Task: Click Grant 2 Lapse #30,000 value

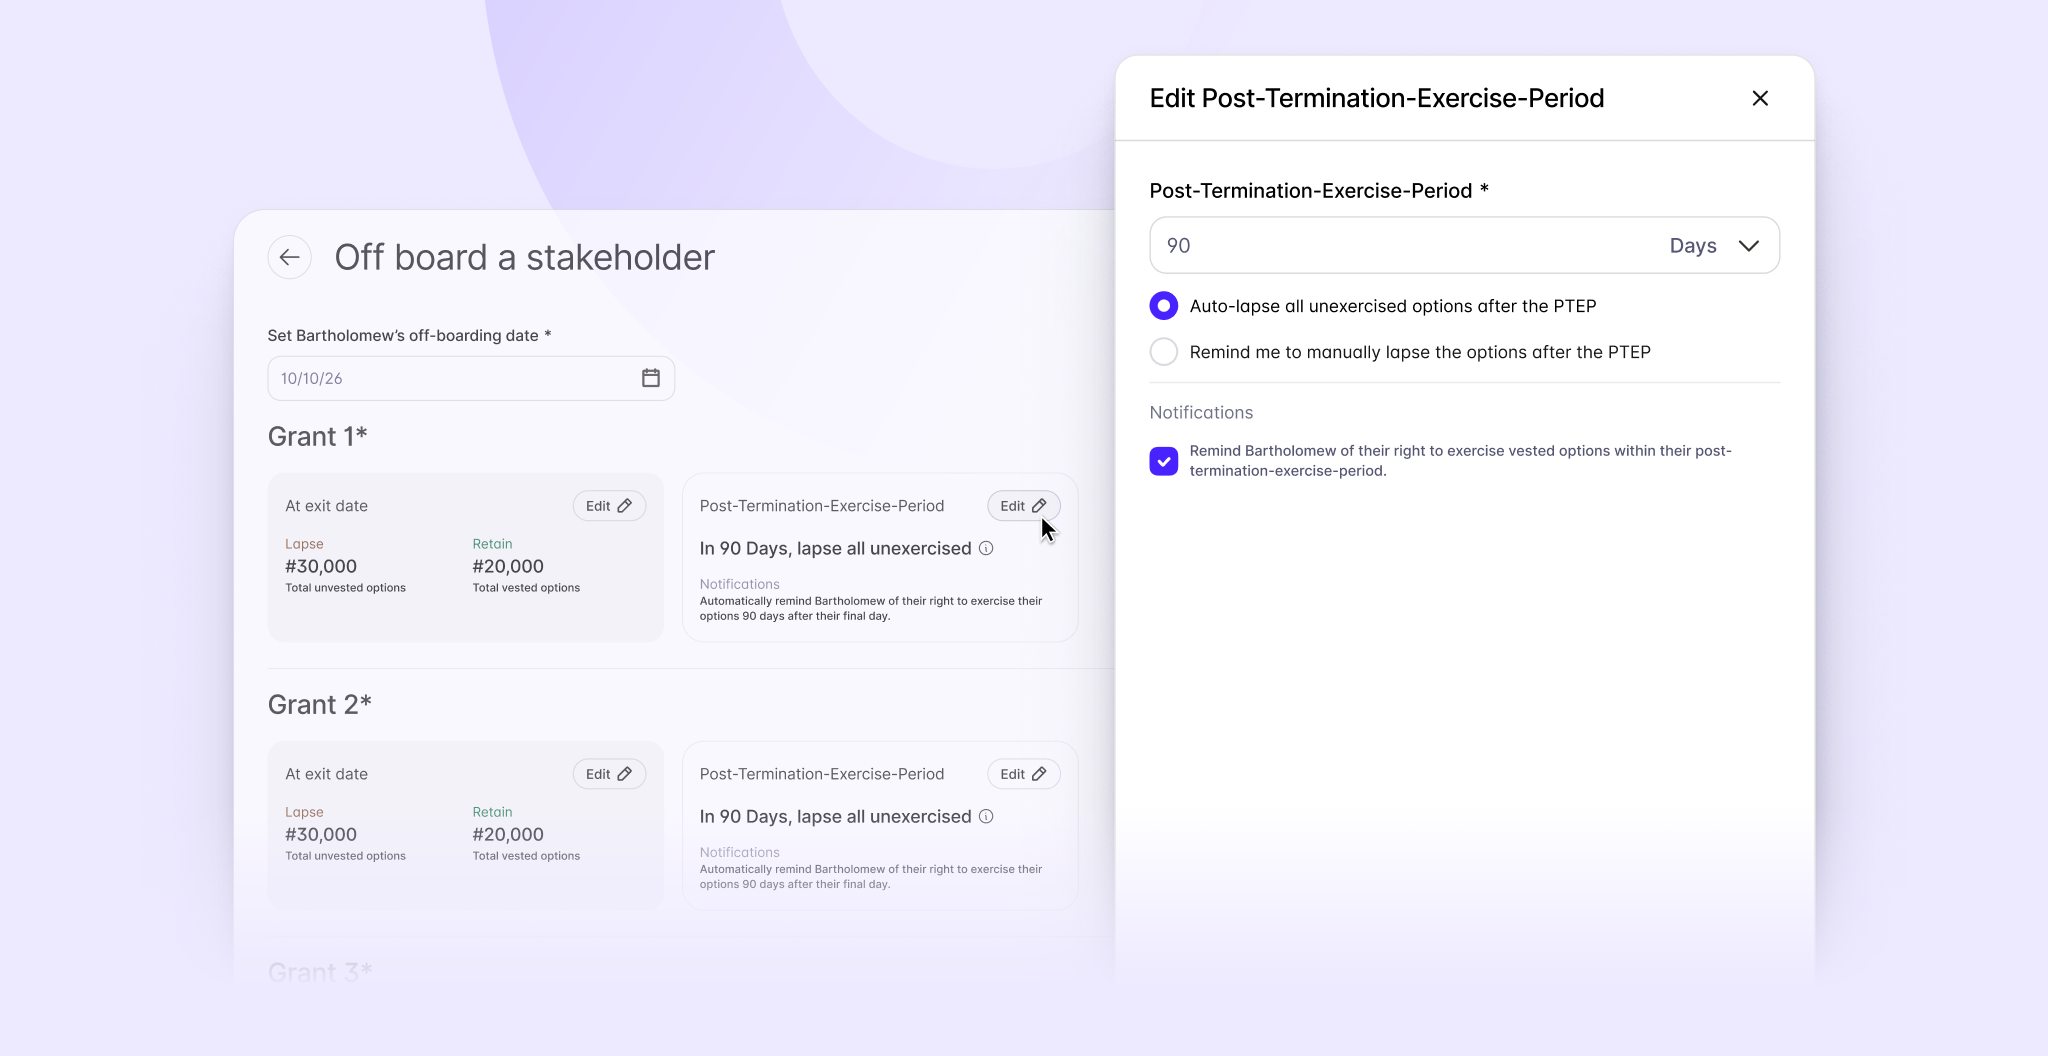Action: tap(321, 834)
